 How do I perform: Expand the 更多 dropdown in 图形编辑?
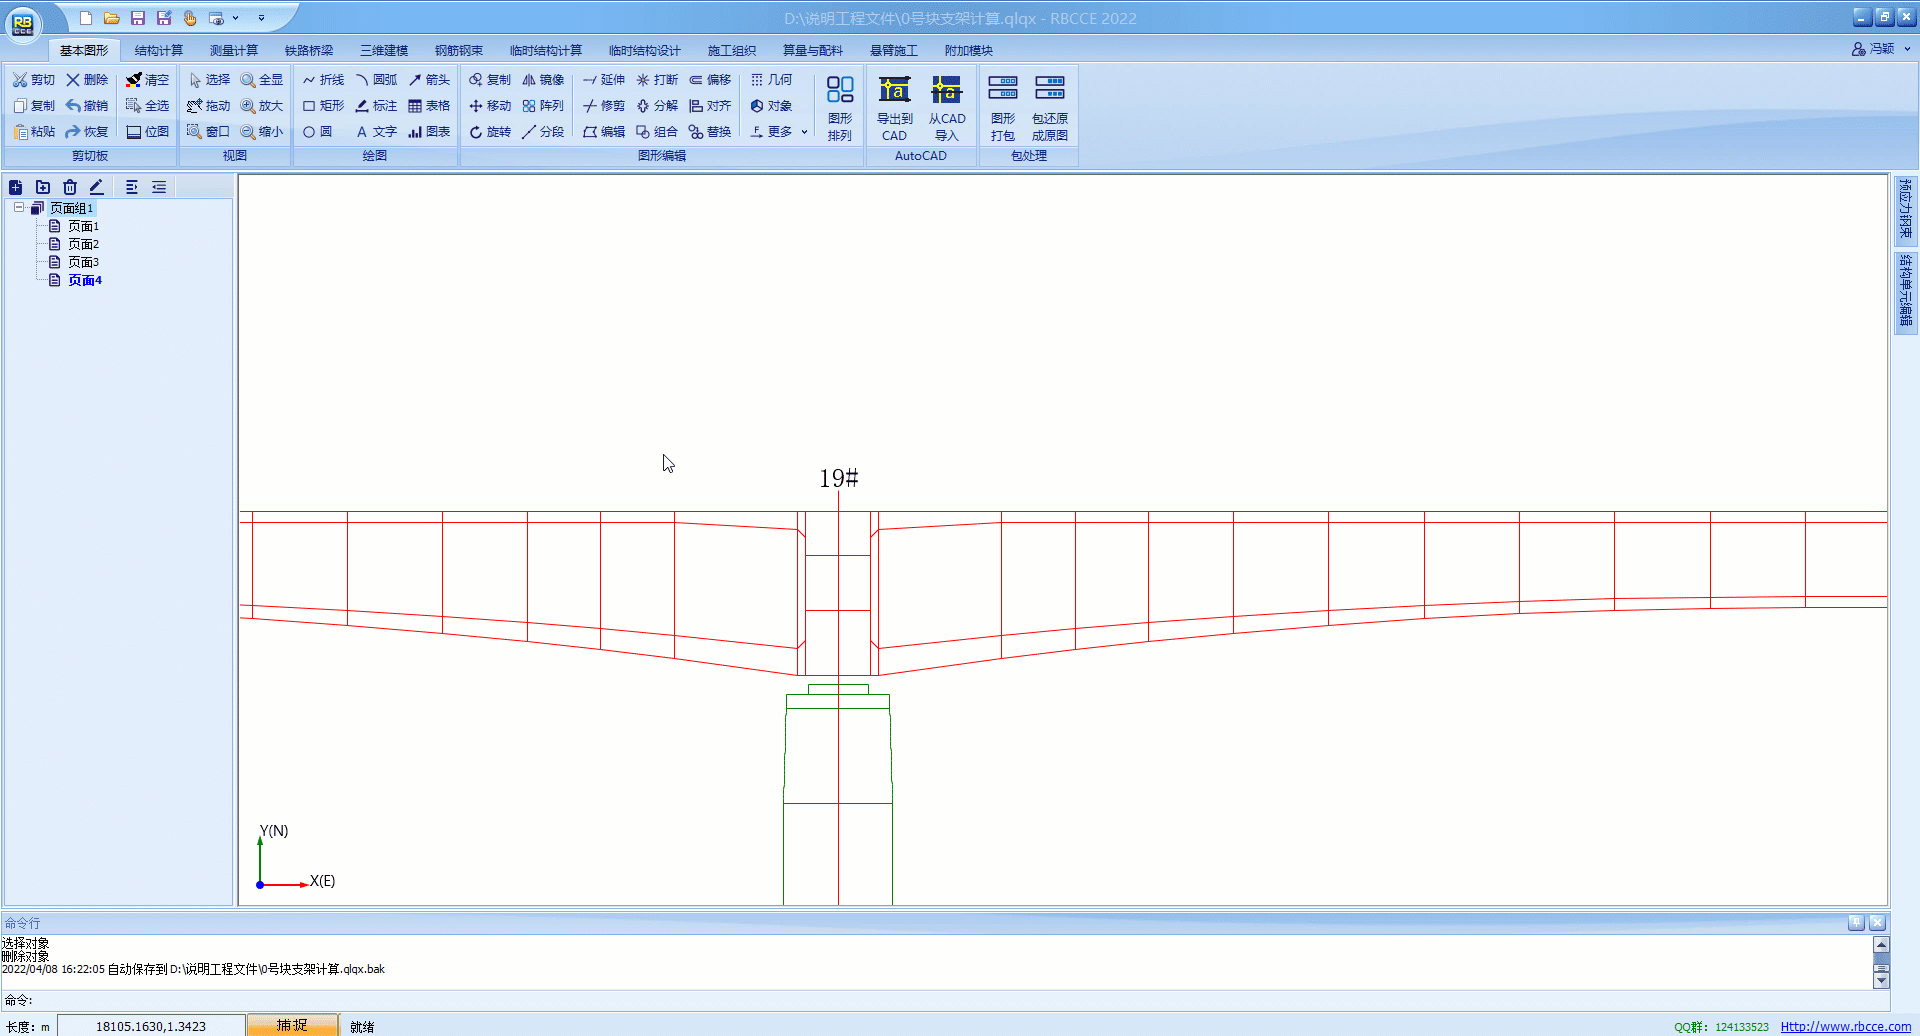pos(779,132)
